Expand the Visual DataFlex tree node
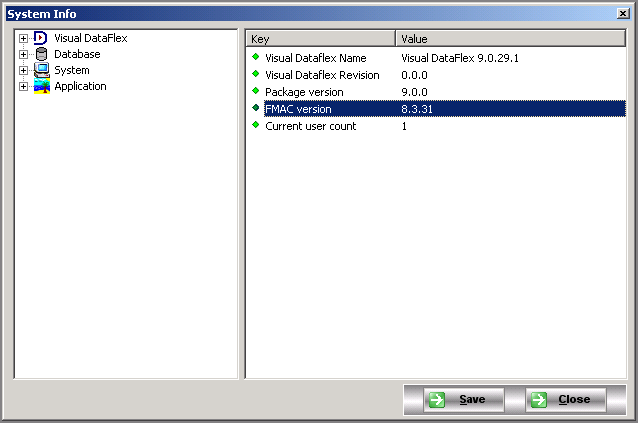638x423 pixels. coord(24,38)
